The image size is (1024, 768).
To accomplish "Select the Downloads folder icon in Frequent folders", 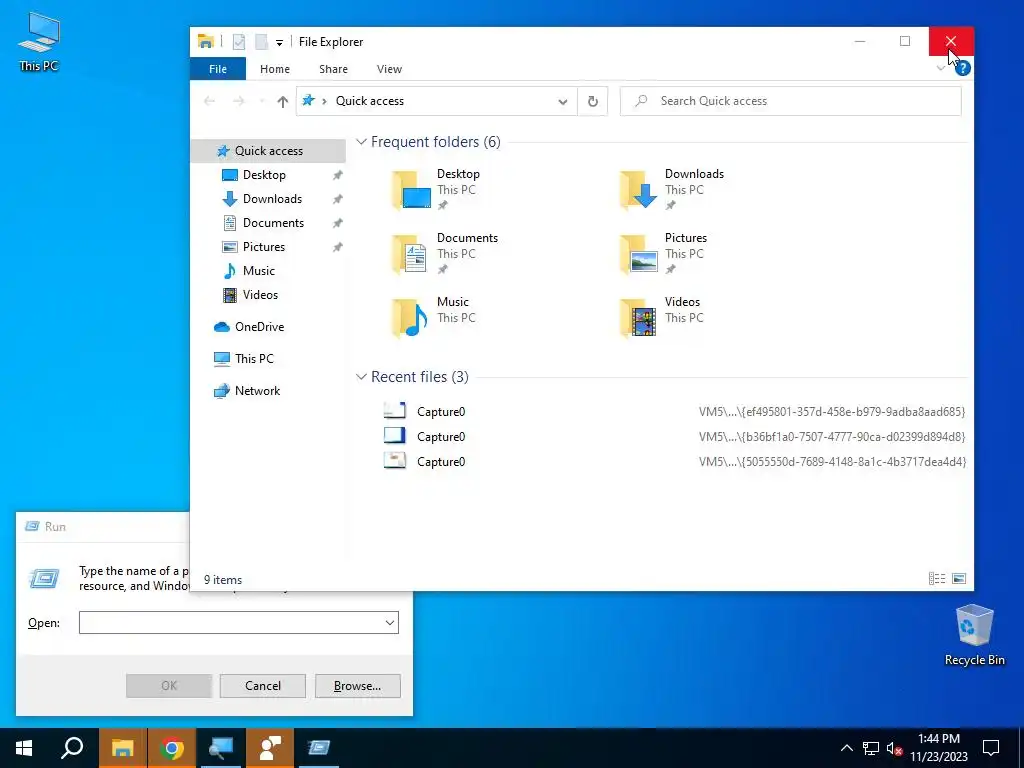I will coord(639,190).
